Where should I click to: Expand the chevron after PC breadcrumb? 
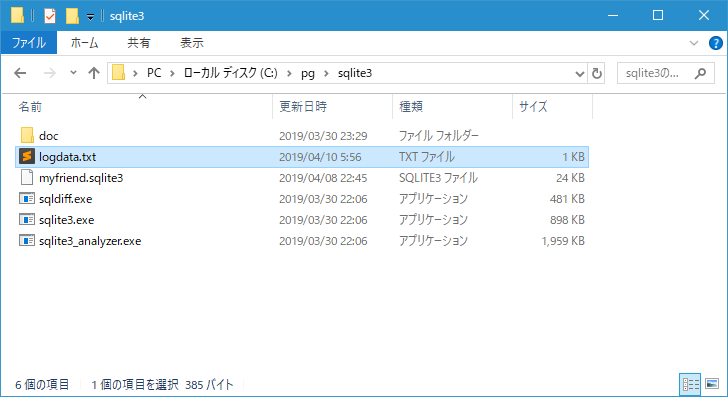[x=172, y=73]
